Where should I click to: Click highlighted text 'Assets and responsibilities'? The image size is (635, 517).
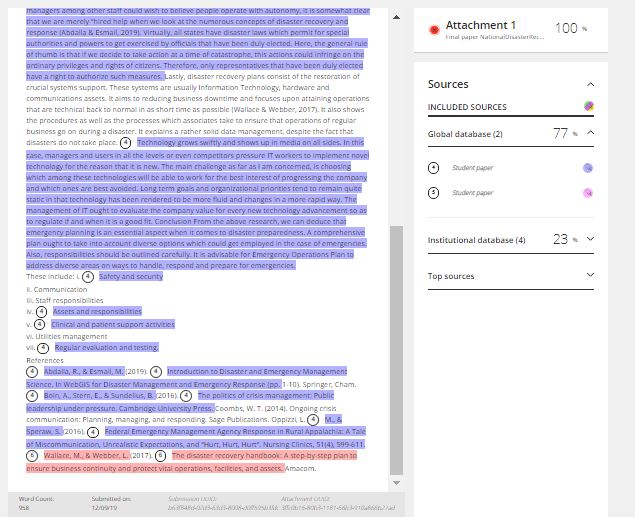click(x=97, y=311)
